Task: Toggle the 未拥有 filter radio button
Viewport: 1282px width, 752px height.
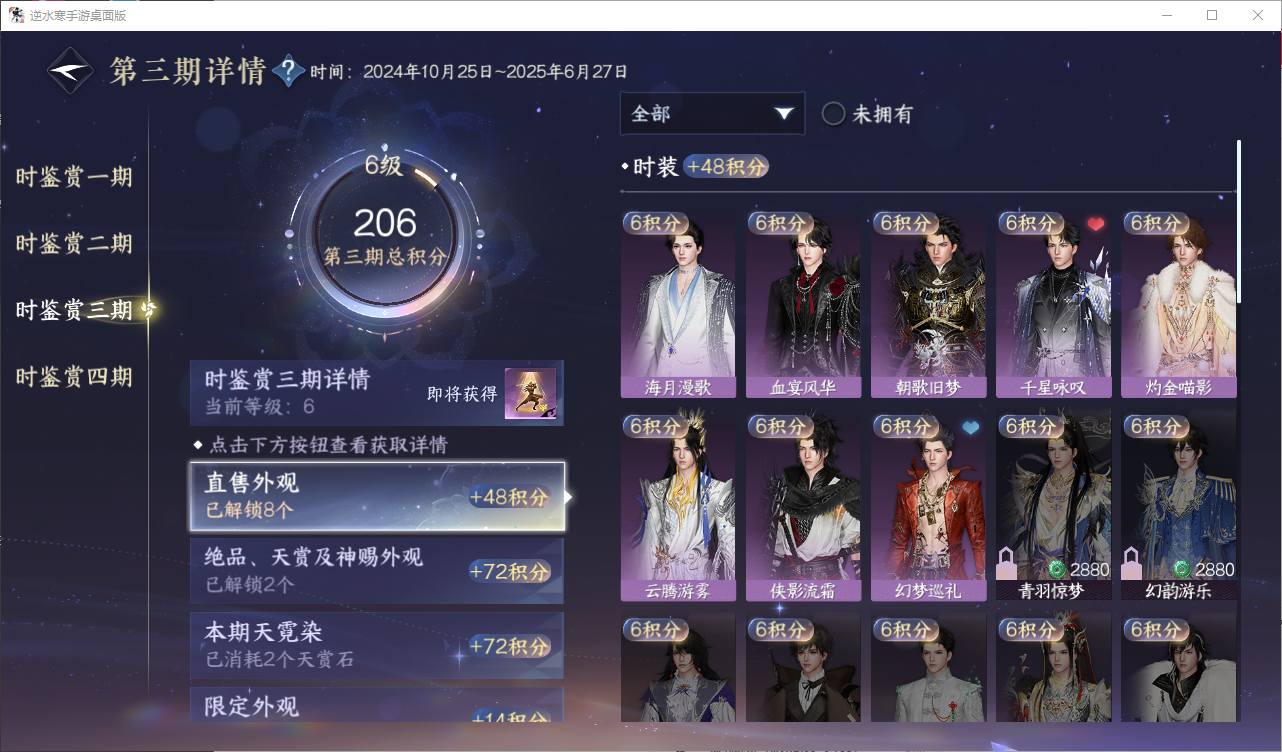Action: coord(833,114)
